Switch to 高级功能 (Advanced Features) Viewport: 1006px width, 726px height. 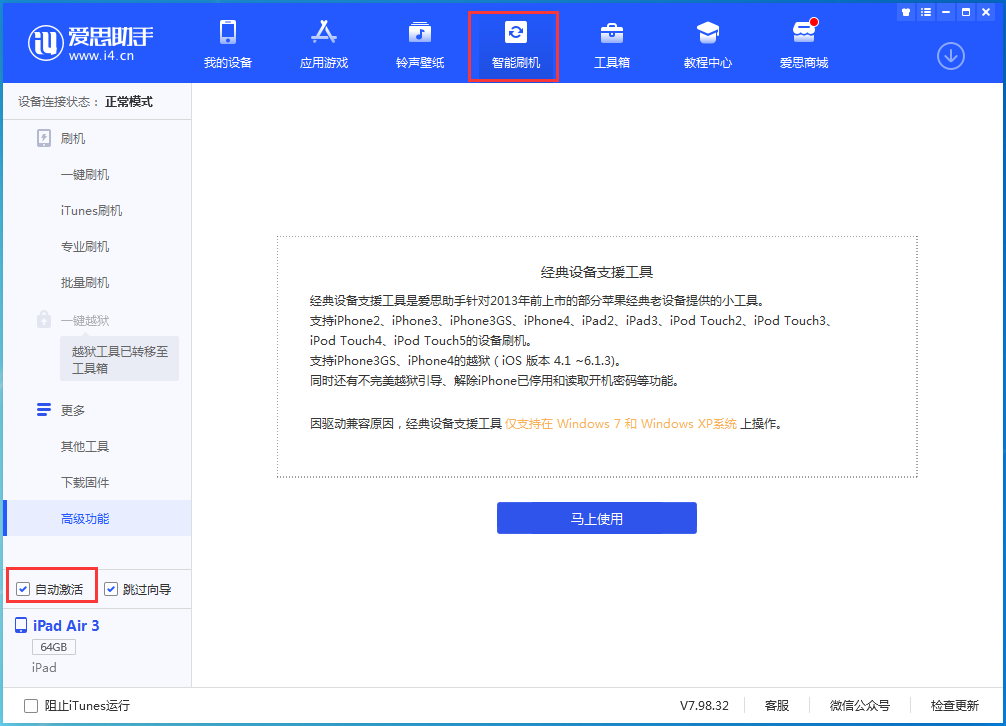pos(86,518)
